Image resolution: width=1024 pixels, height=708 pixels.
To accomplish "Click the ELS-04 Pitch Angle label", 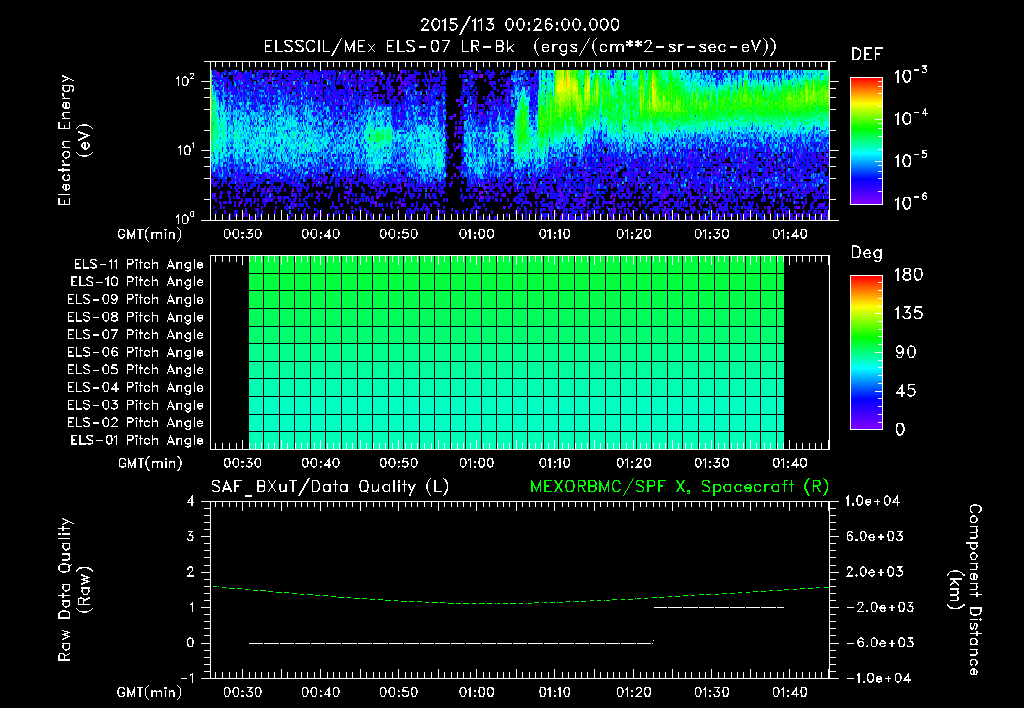I will tap(136, 387).
